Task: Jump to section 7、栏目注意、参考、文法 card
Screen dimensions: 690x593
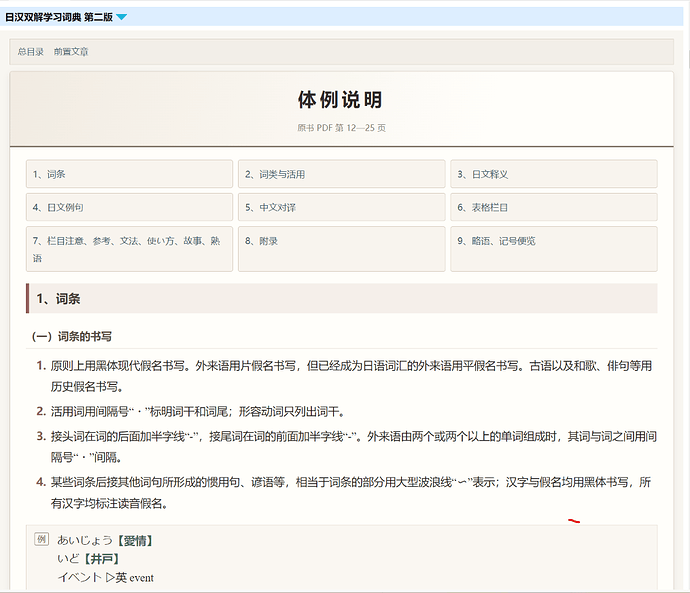Action: pos(129,249)
